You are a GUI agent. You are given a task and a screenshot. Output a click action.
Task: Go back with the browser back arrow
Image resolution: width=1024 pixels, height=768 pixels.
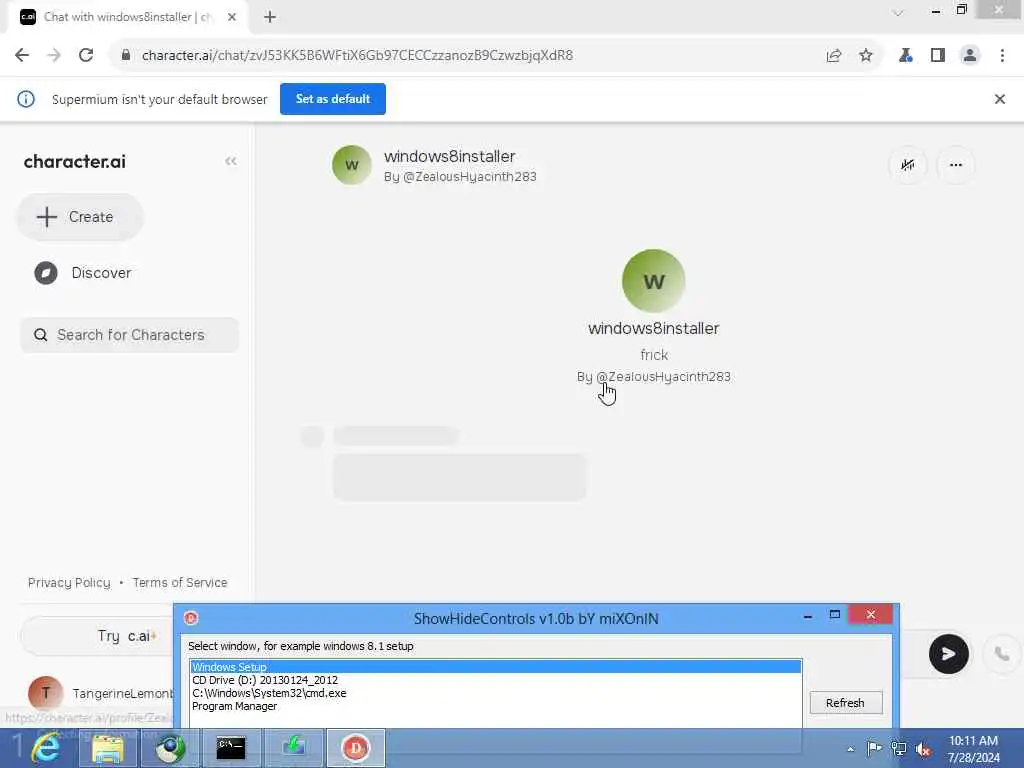click(x=22, y=56)
